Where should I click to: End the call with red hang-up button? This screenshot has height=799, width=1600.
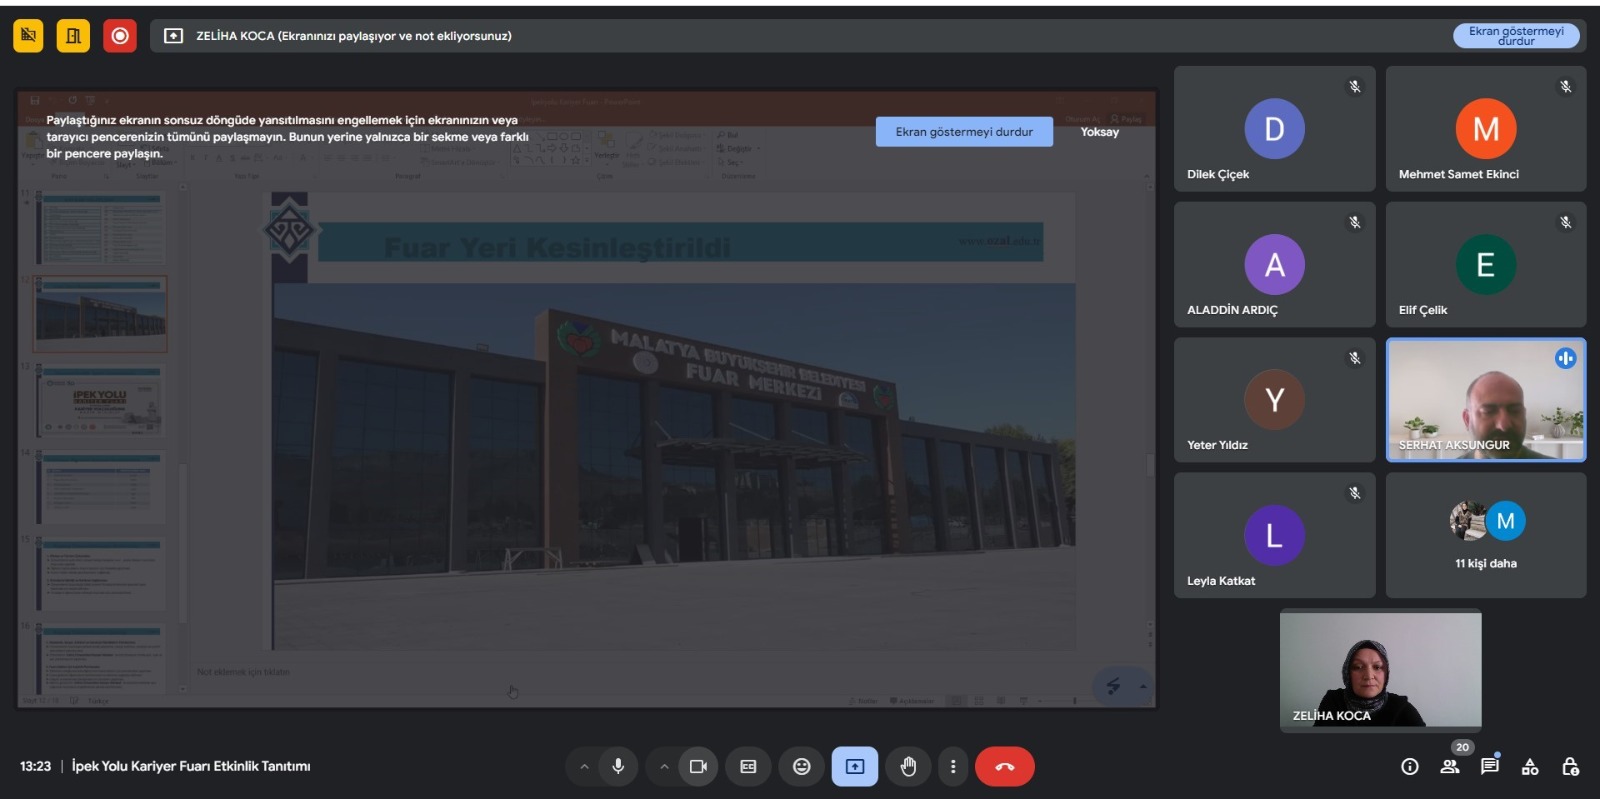point(1004,767)
